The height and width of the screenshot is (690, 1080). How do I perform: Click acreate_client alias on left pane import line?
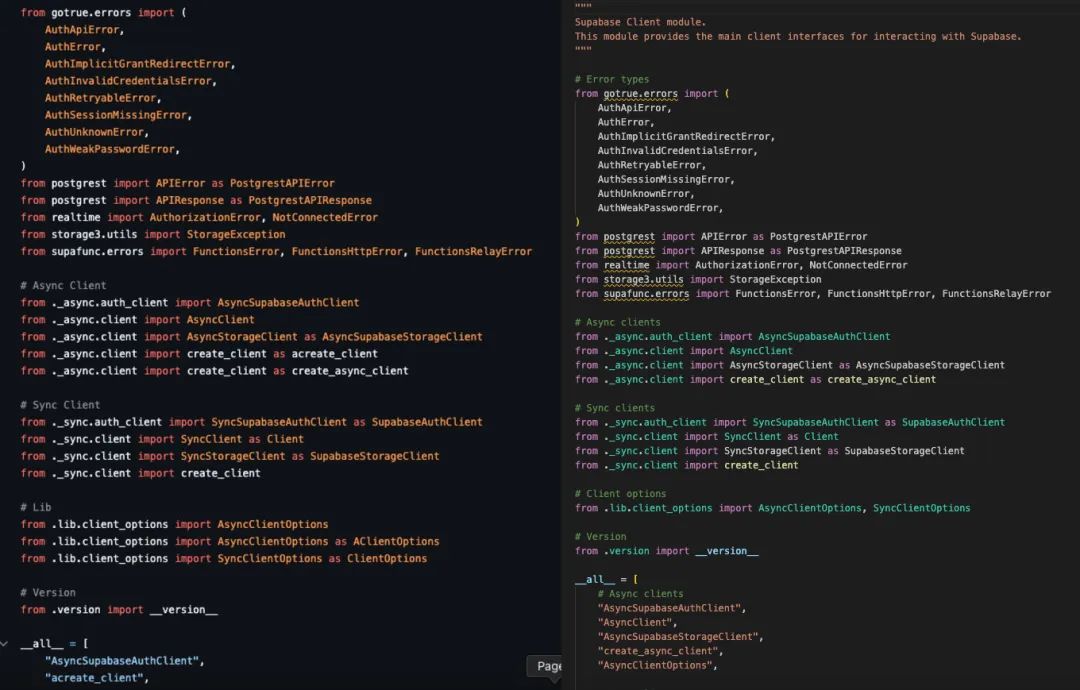[334, 354]
